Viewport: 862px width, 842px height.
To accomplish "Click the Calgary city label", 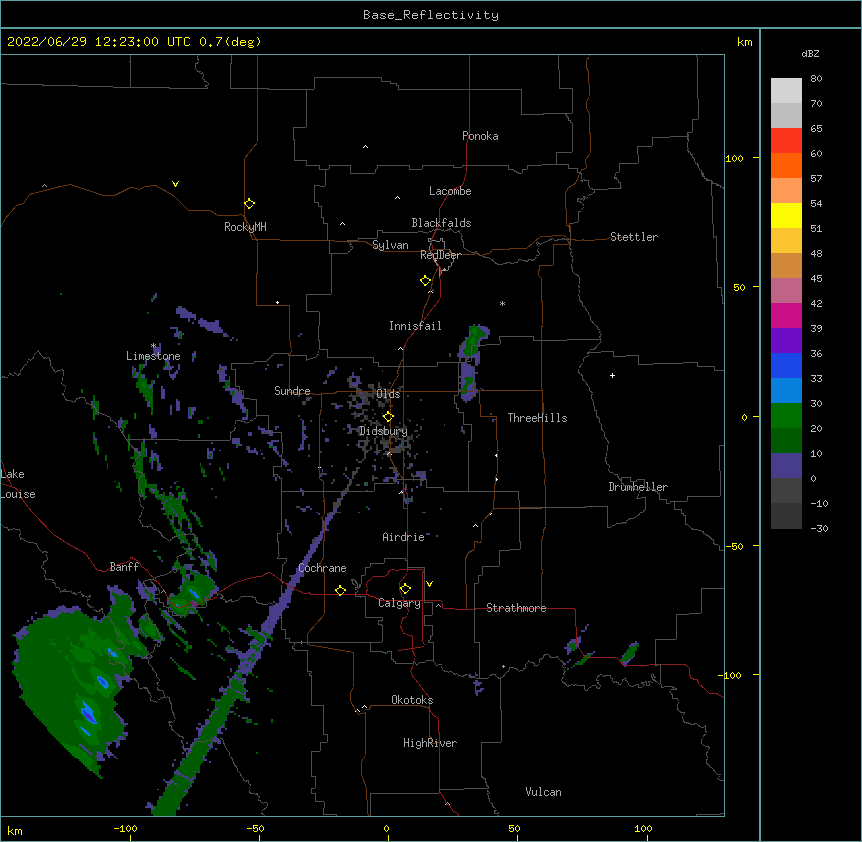I will (x=399, y=603).
